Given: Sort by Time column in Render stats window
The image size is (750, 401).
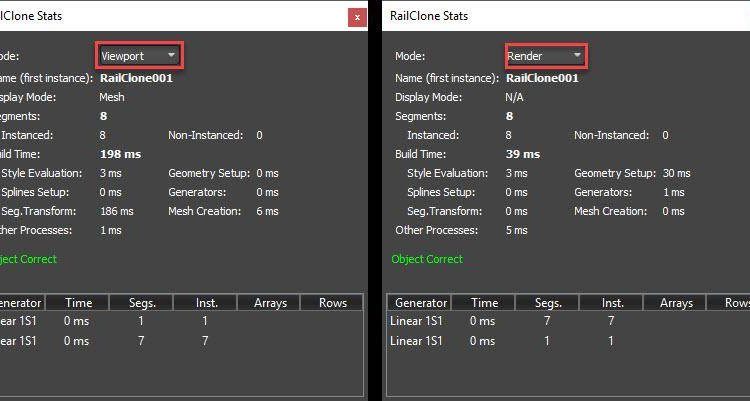Looking at the screenshot, I should (484, 303).
